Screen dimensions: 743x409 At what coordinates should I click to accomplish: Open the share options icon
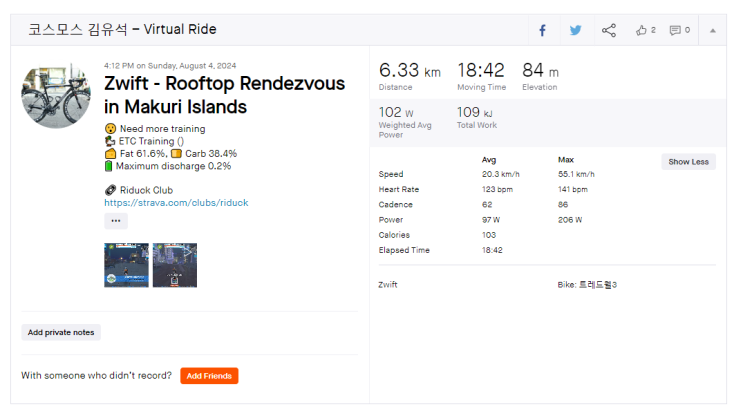tap(609, 30)
